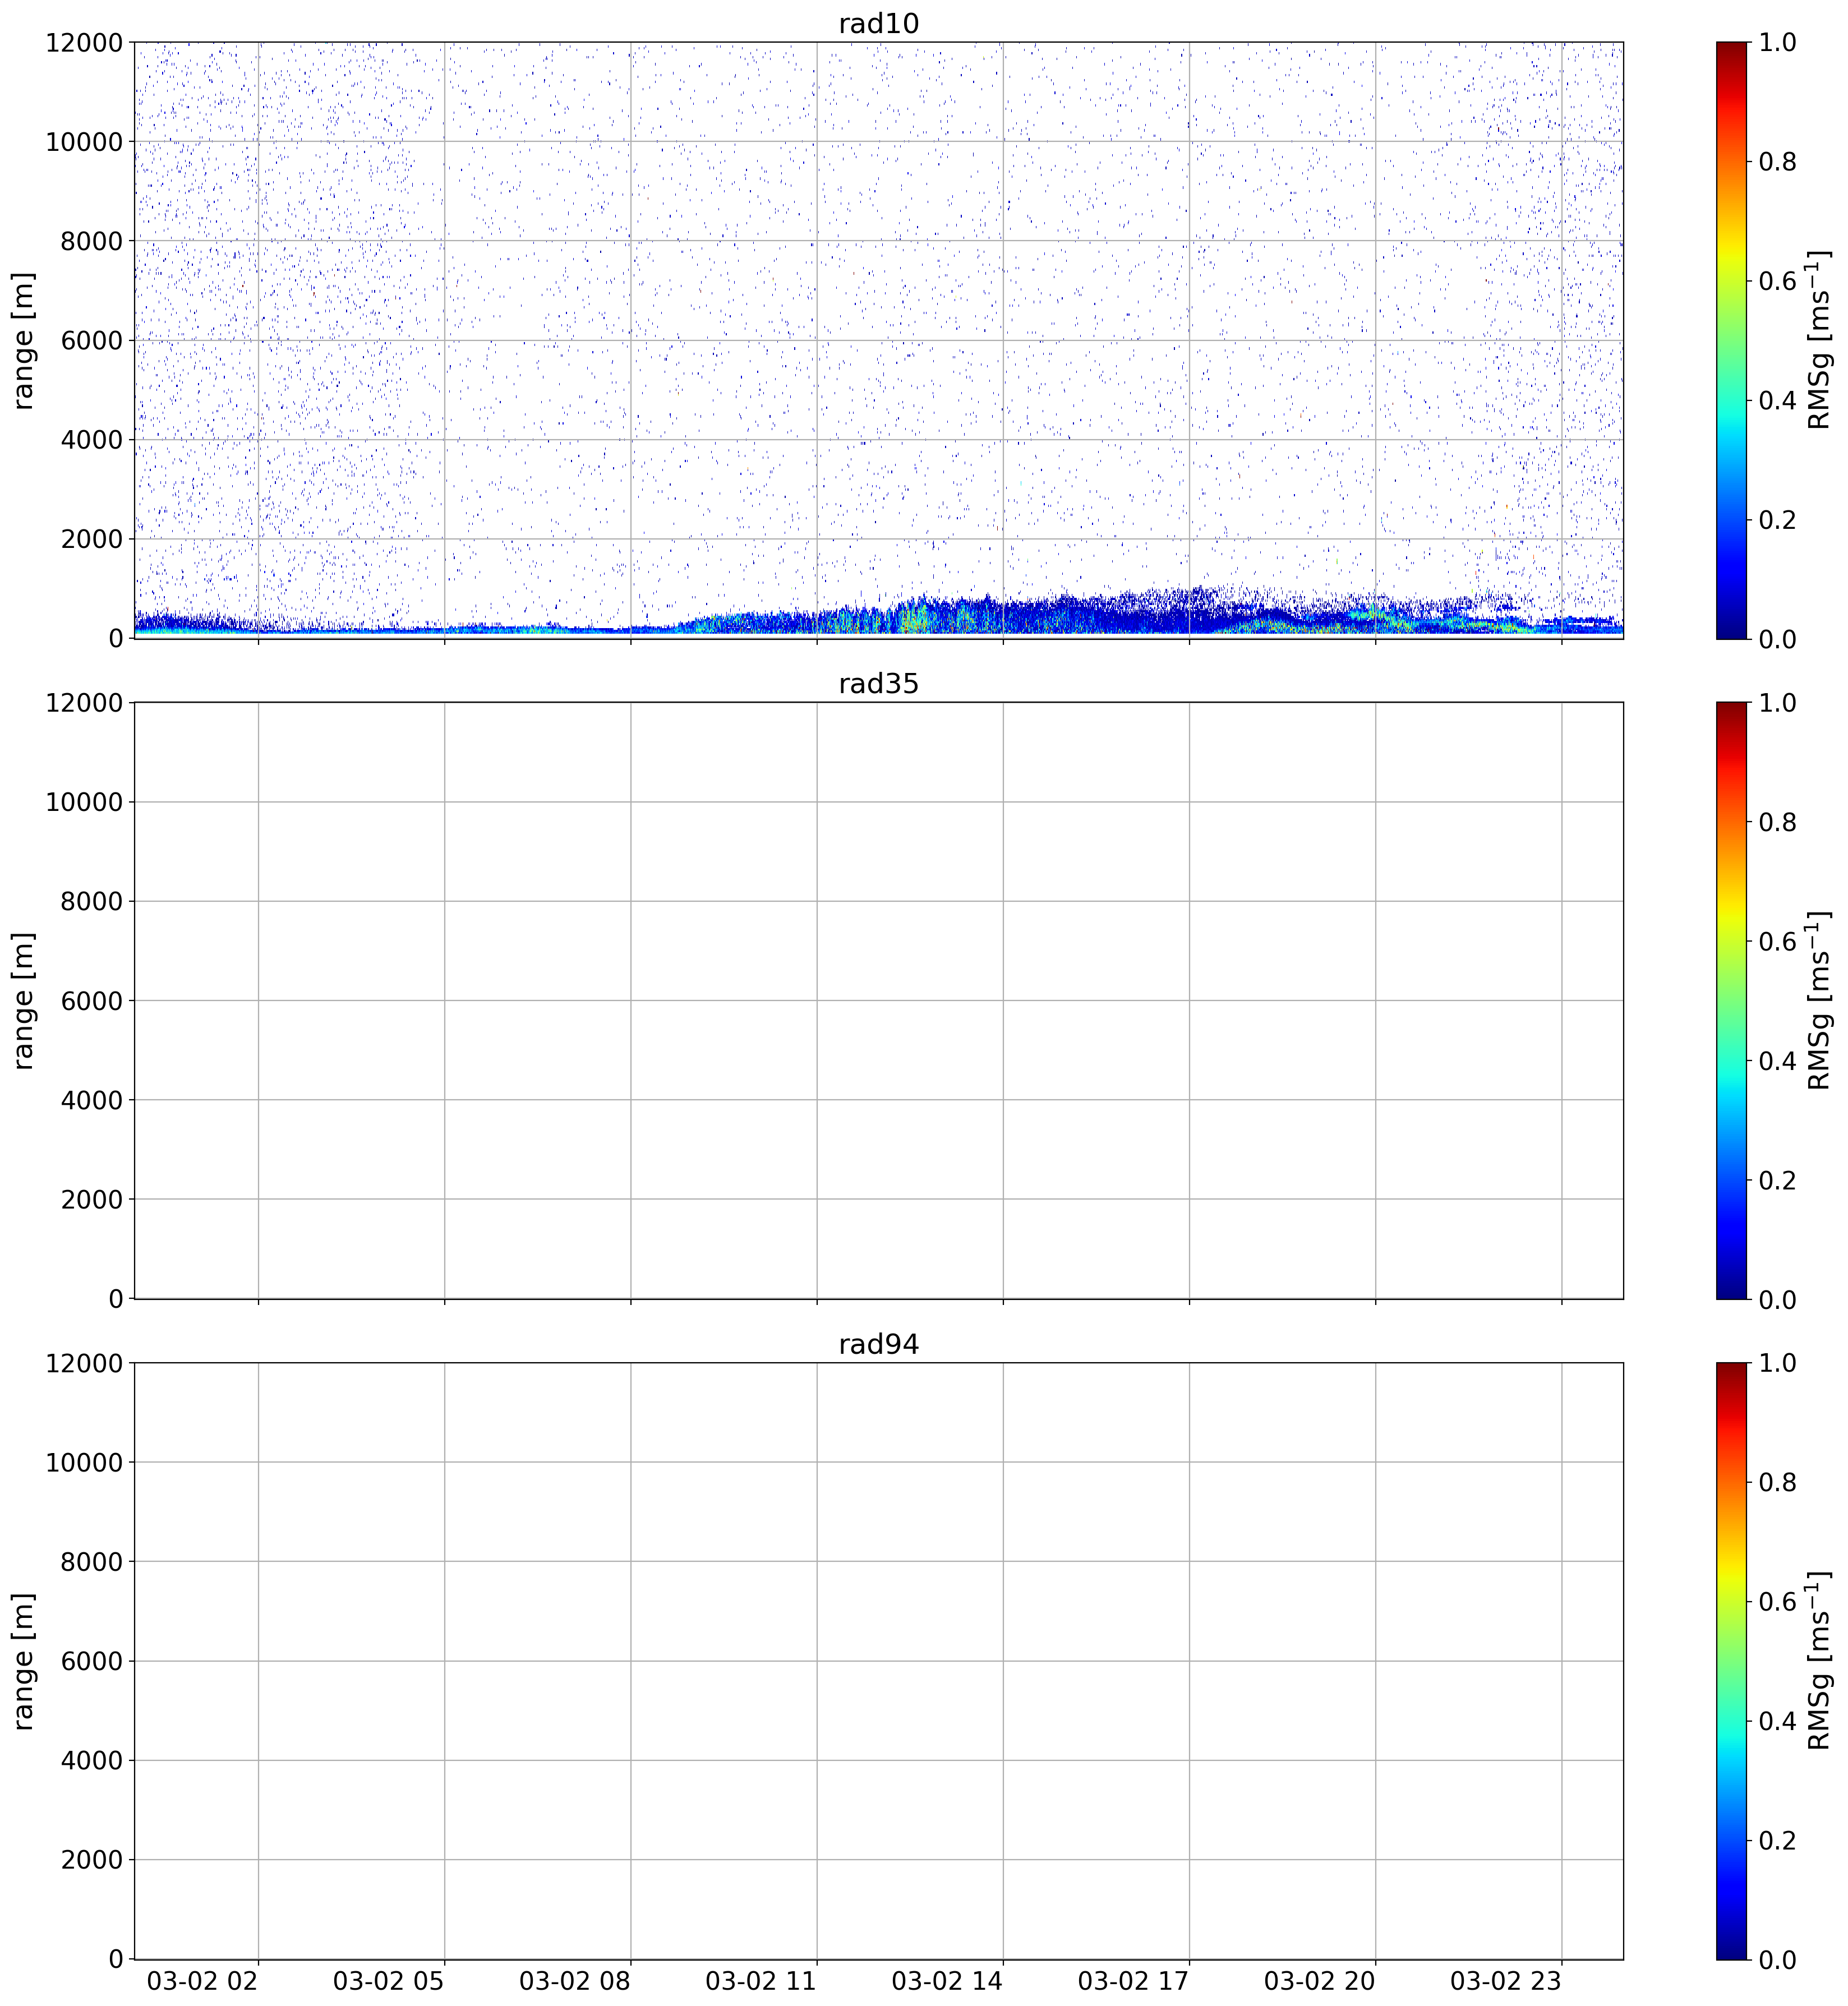Click the "range [m]" label of rad94 plot
The width and height of the screenshot is (1848, 2006).
[x=24, y=1661]
